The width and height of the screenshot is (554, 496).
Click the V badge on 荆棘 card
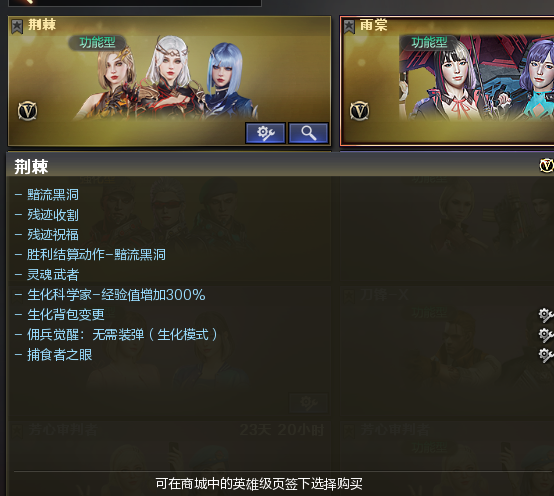pos(28,111)
